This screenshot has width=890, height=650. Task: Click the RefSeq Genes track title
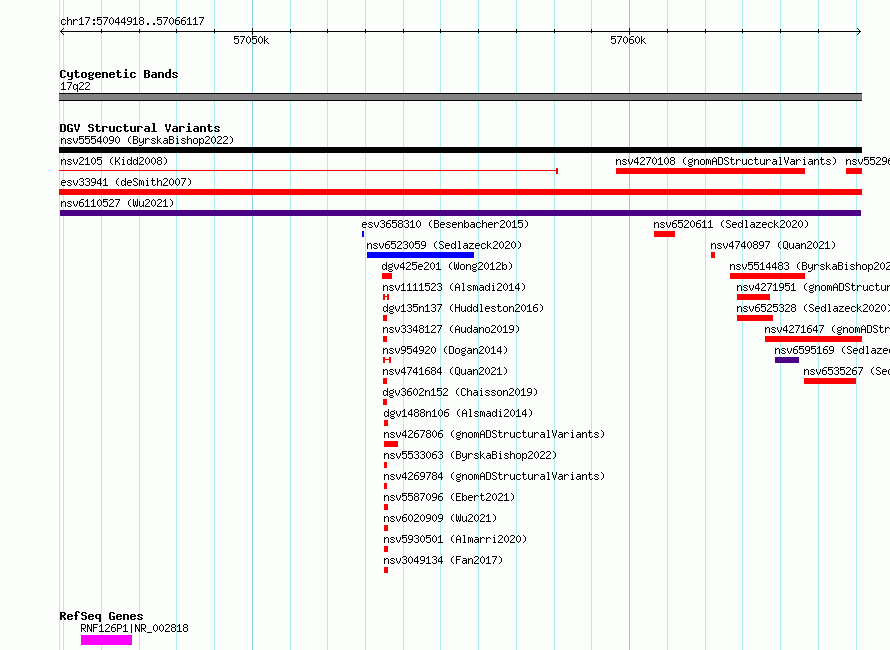pos(101,616)
